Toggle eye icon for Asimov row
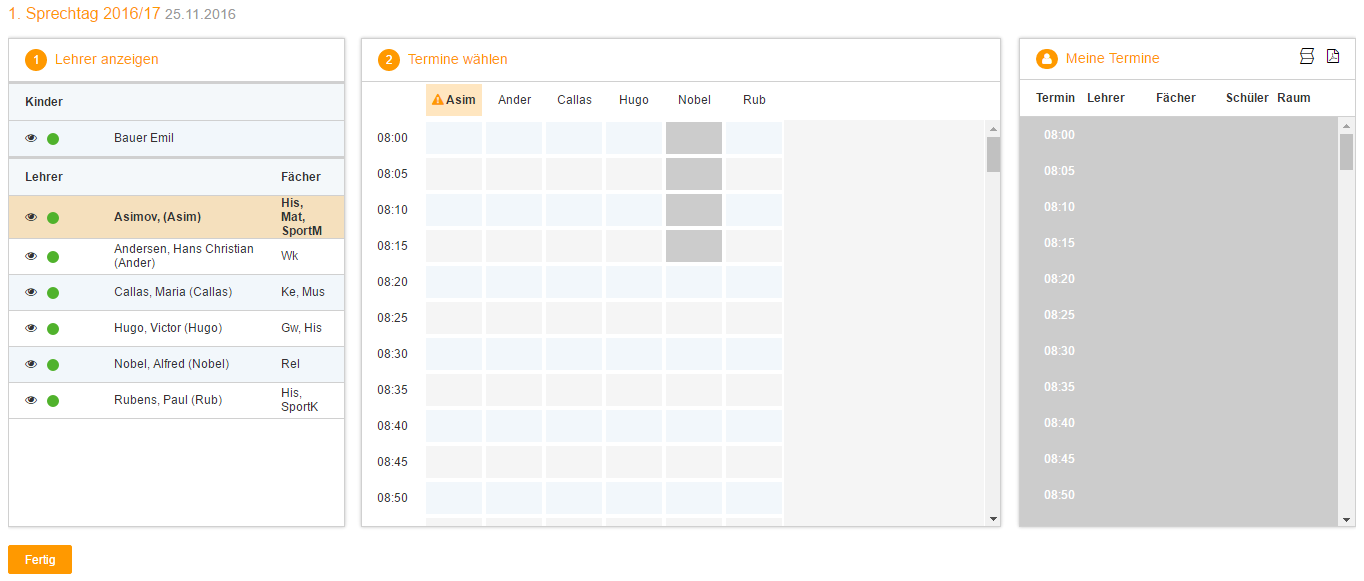Screen dimensions: 1364x581 tap(31, 217)
